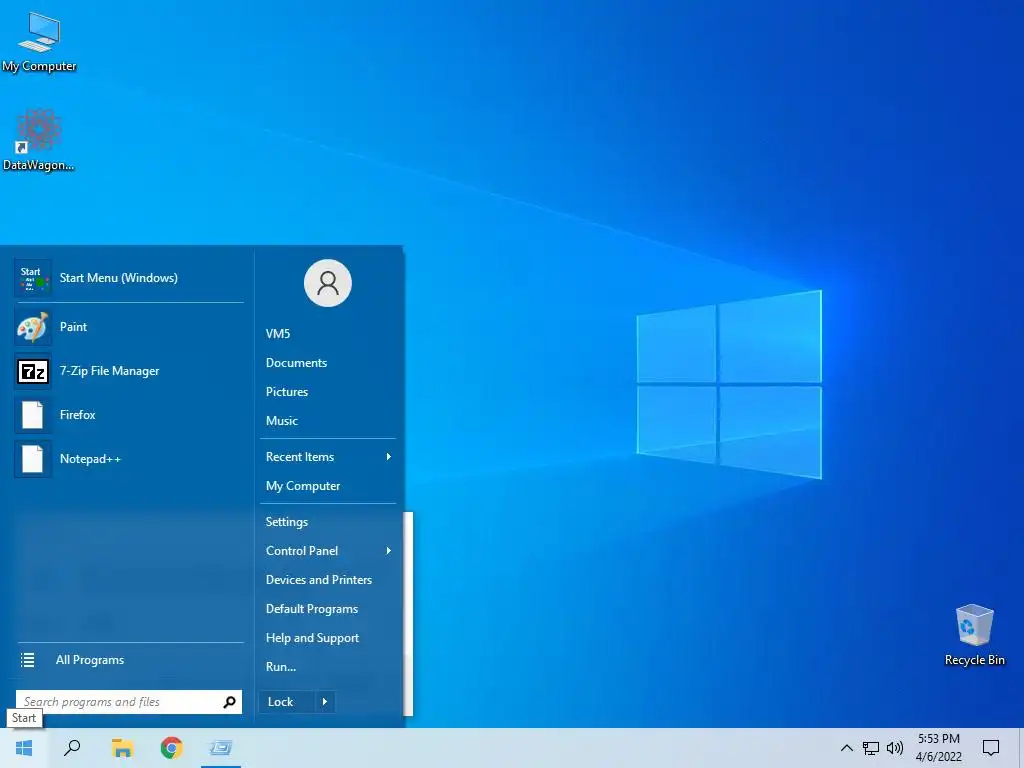Image resolution: width=1024 pixels, height=768 pixels.
Task: Open taskbar Search magnifier icon
Action: [x=72, y=748]
